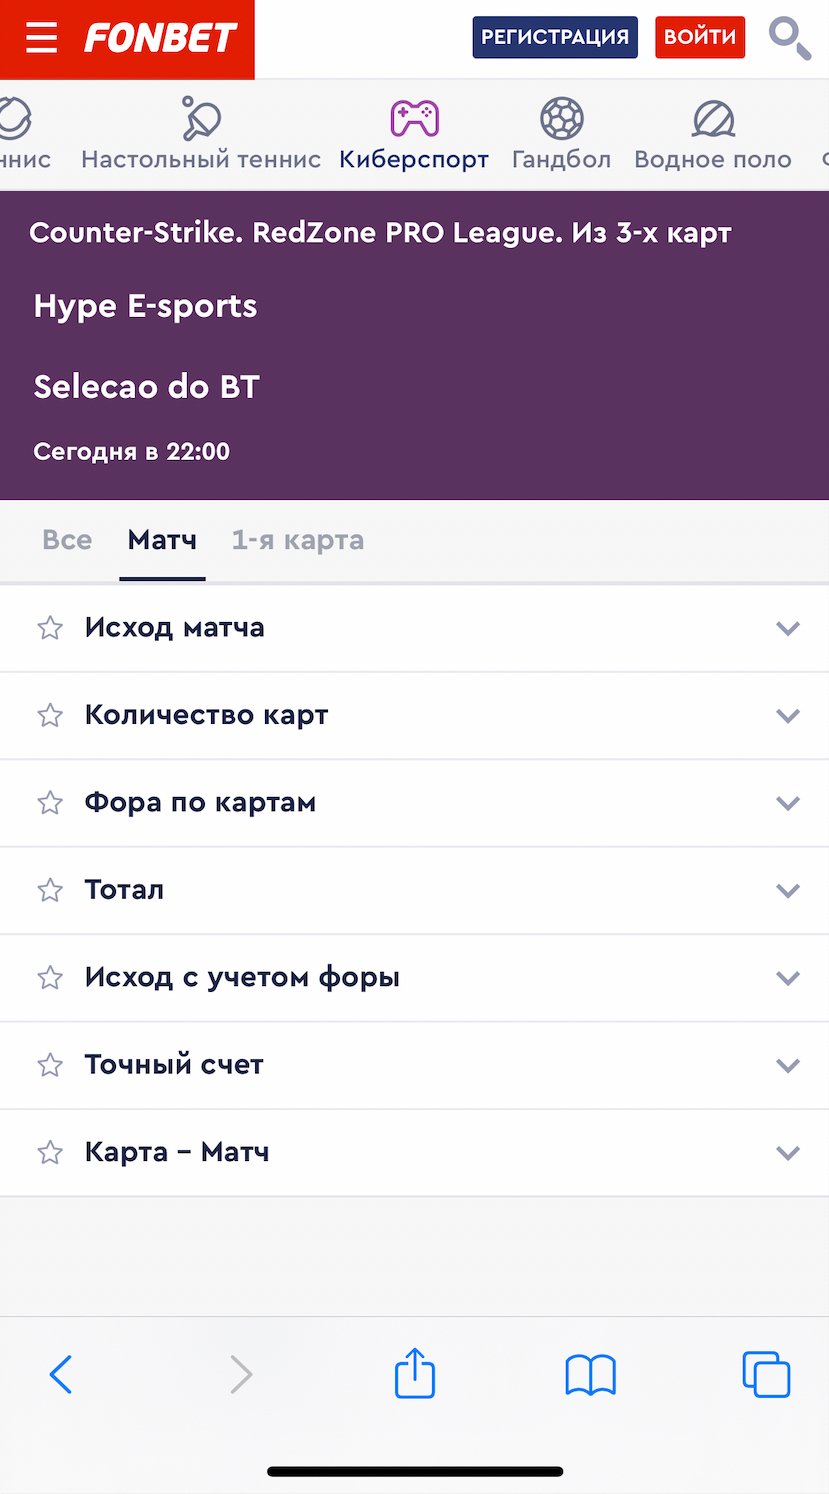This screenshot has height=1494, width=829.
Task: Tap the Safari share icon
Action: (x=414, y=1373)
